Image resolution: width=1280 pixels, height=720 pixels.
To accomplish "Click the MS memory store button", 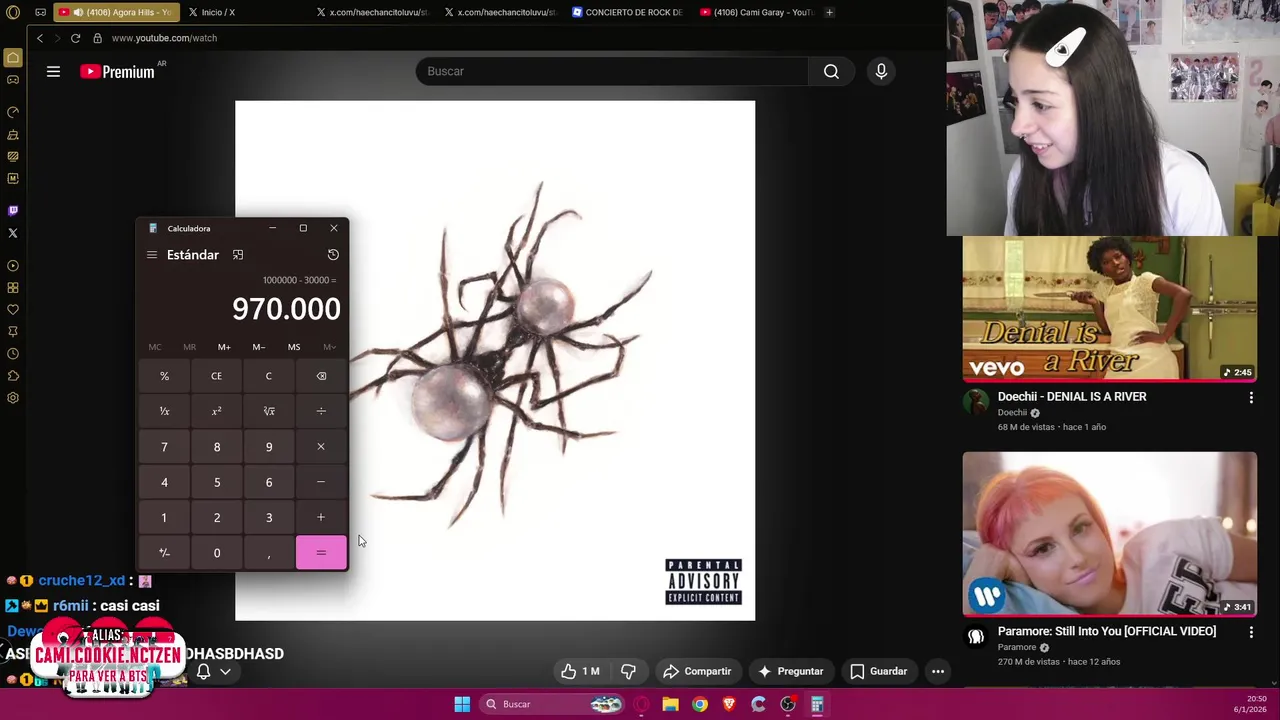I will pos(294,347).
